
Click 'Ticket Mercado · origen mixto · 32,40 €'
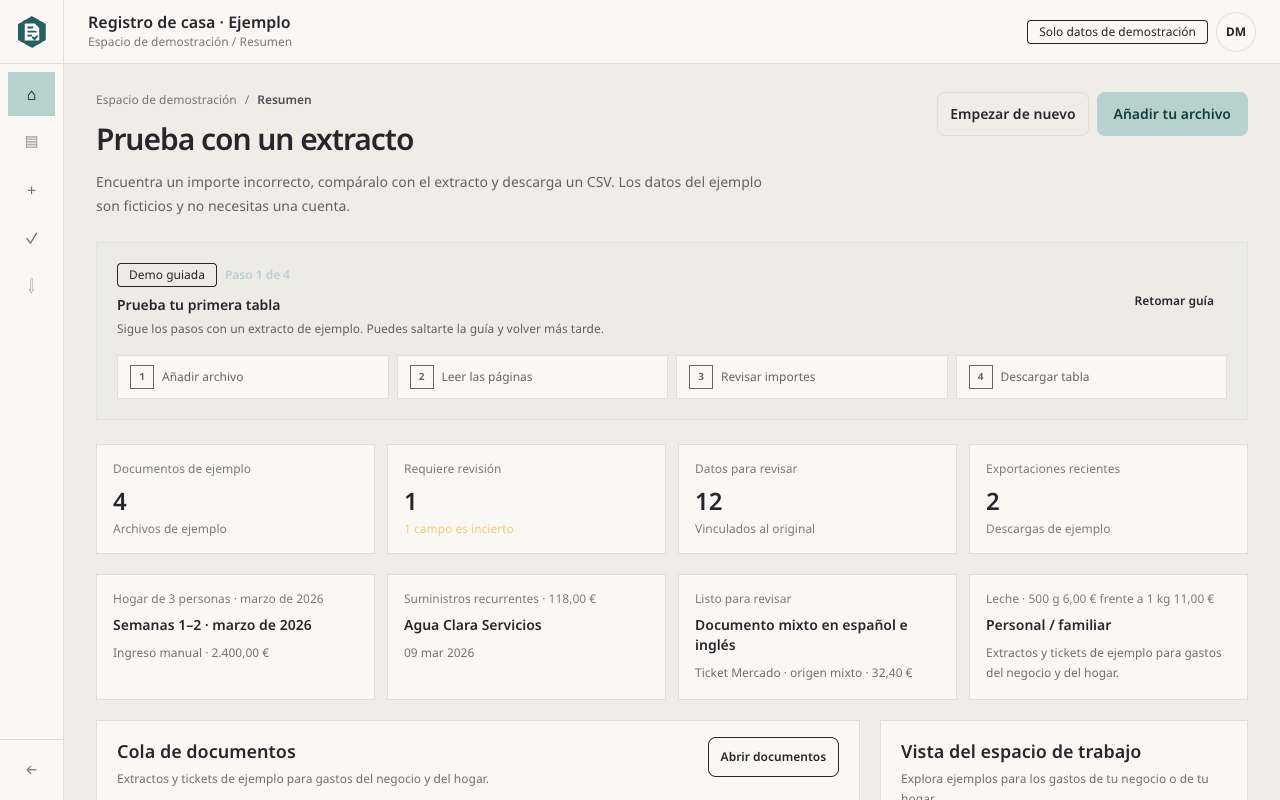pos(804,673)
